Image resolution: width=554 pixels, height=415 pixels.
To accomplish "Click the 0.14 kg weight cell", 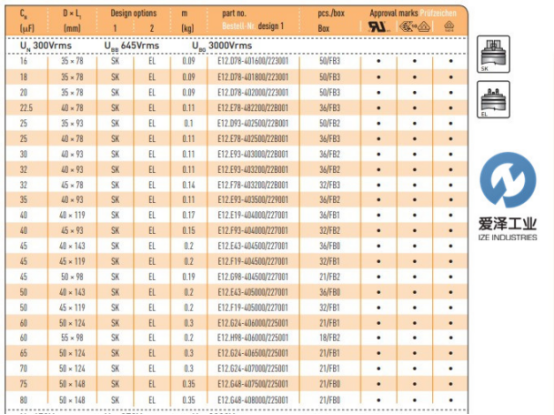I will (x=189, y=185).
